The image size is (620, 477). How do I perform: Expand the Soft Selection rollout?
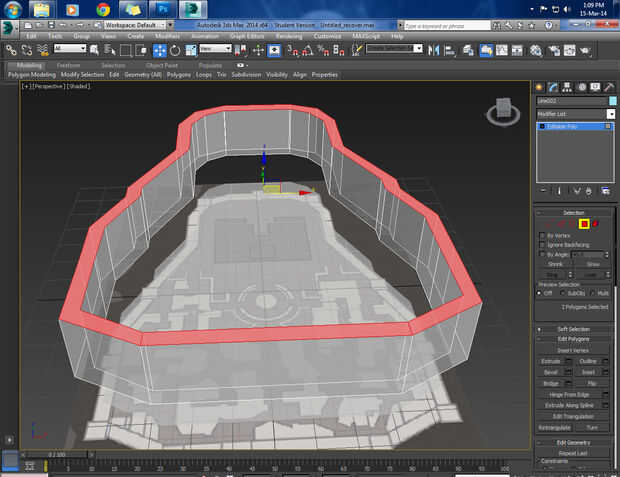point(574,329)
